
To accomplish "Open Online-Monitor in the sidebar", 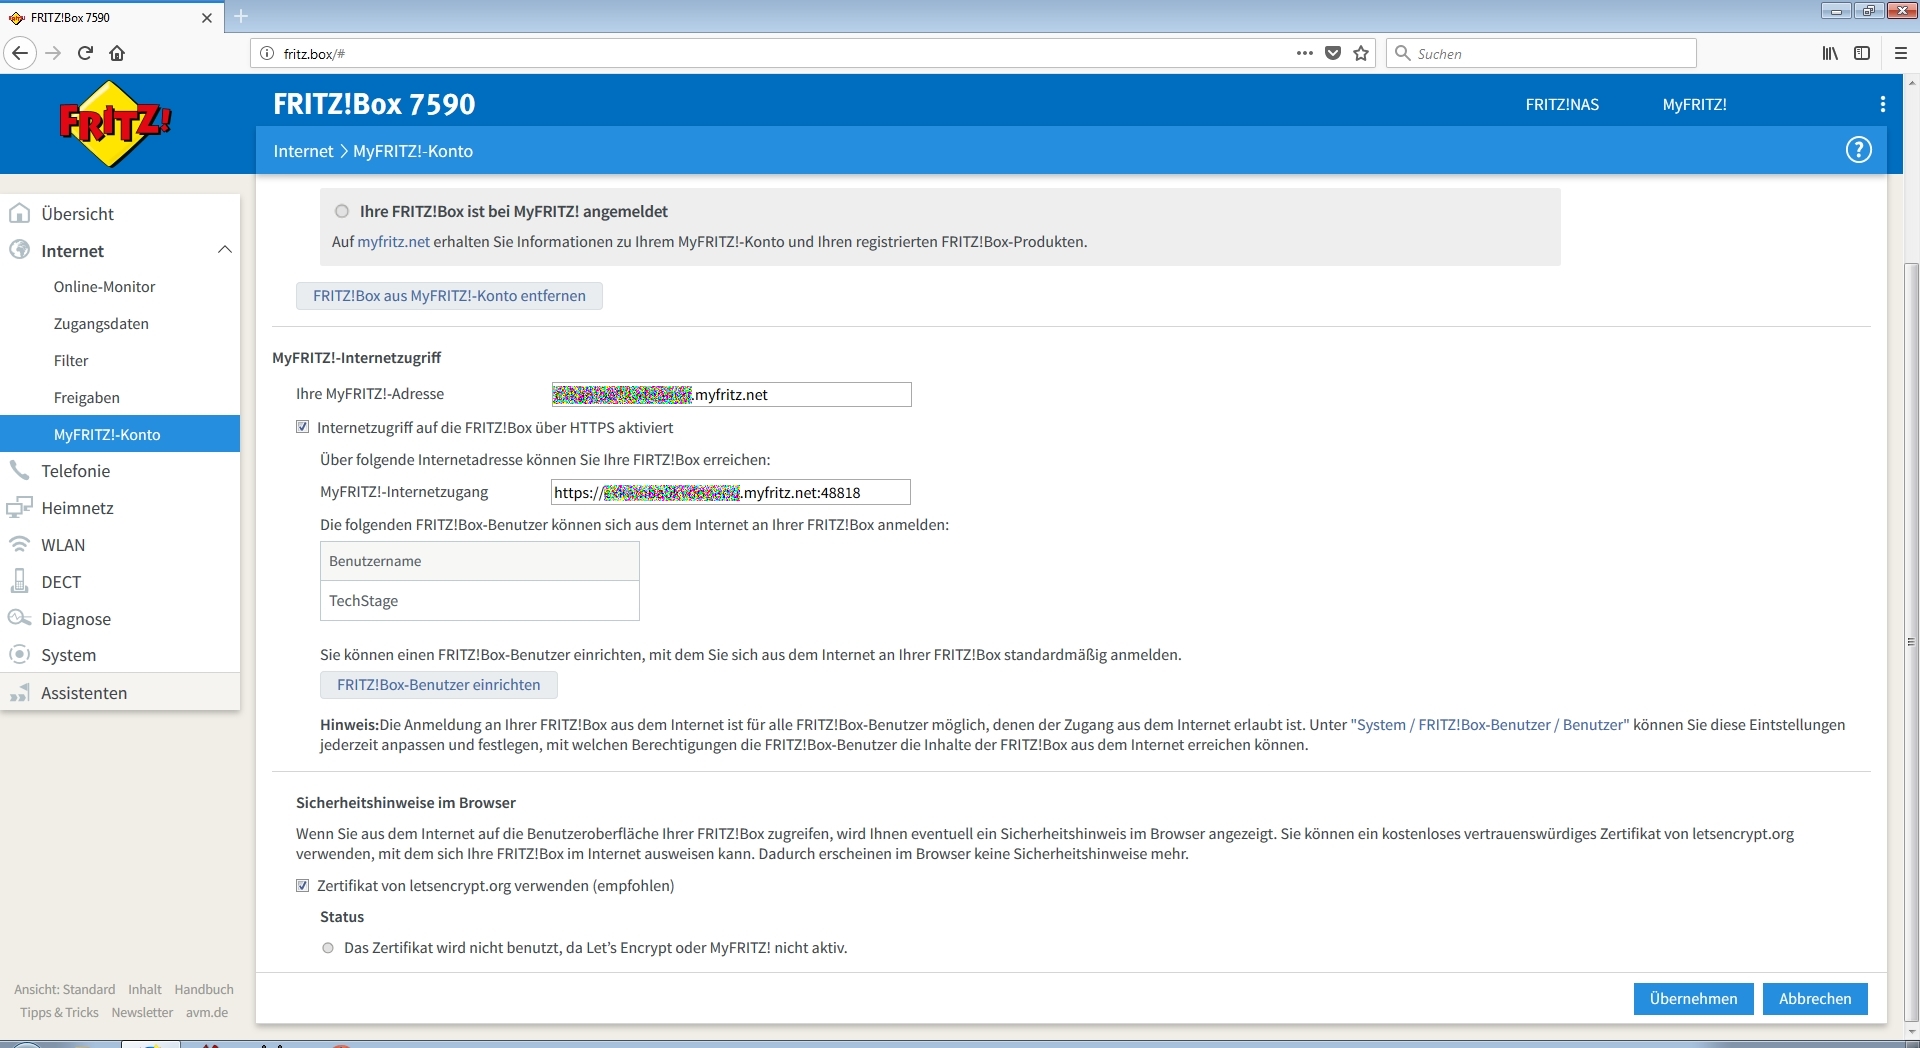I will (105, 287).
